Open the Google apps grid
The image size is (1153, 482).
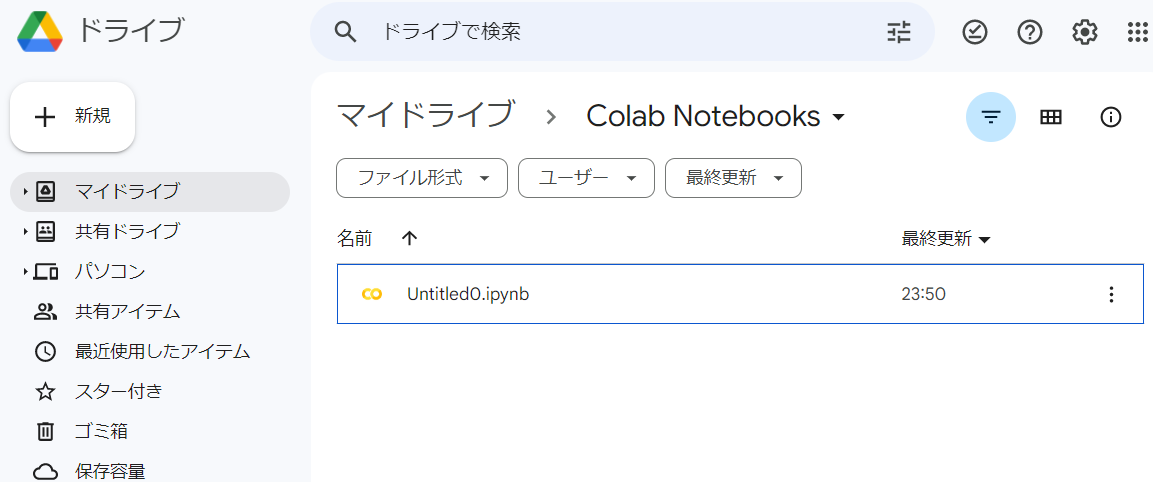pos(1138,32)
